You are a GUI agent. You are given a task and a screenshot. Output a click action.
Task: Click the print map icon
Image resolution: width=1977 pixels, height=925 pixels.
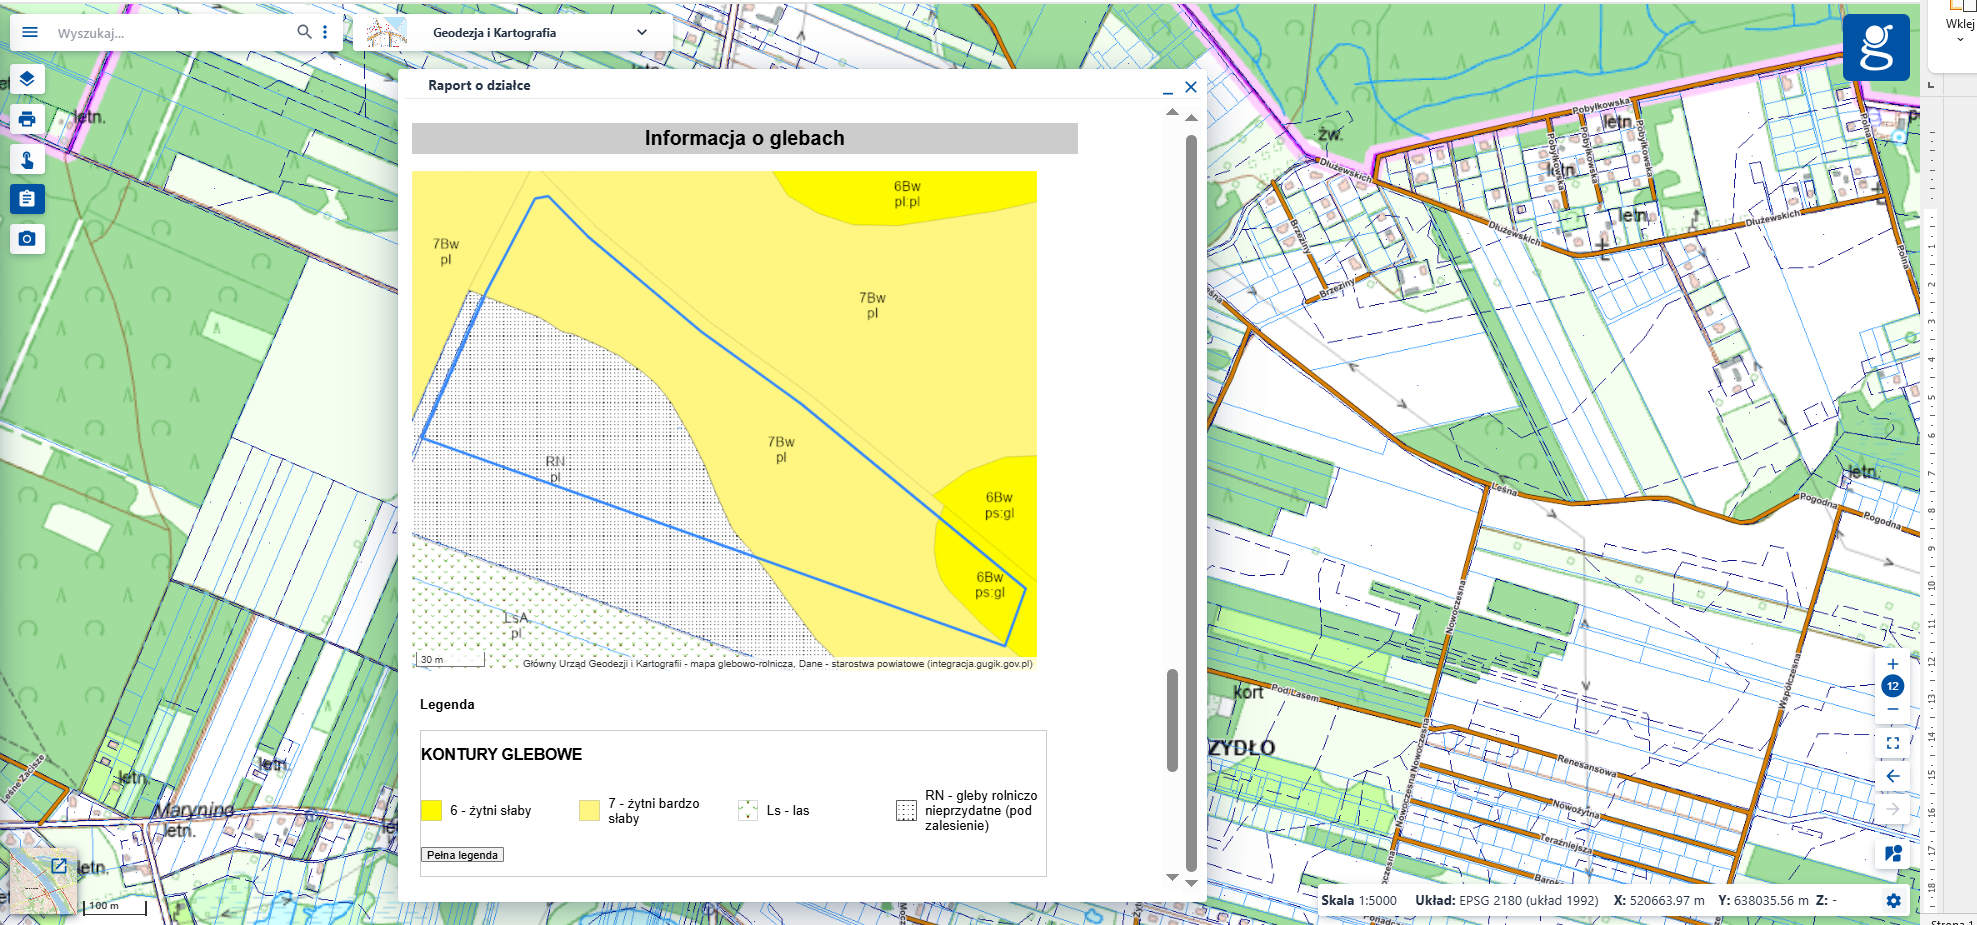click(27, 119)
